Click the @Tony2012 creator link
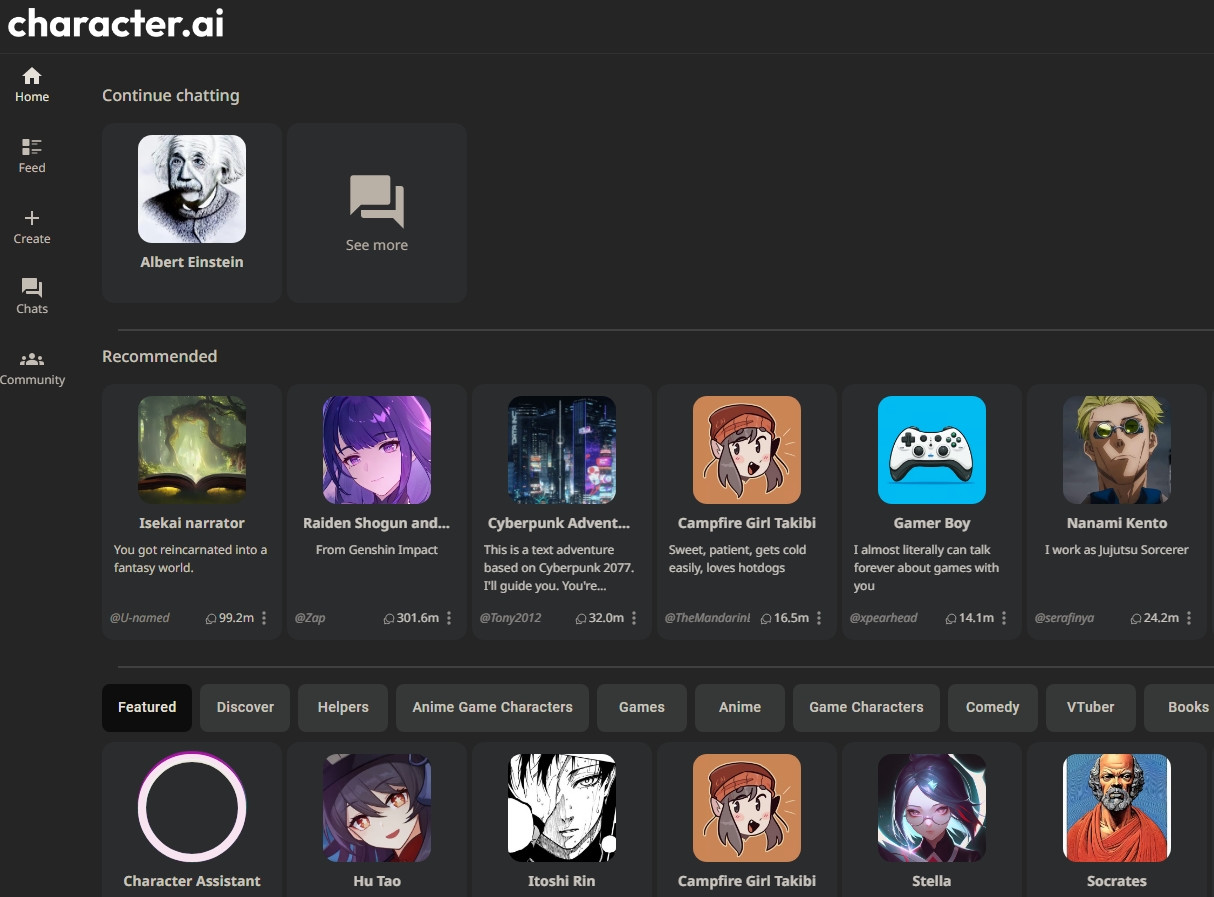The height and width of the screenshot is (897, 1214). coord(510,618)
